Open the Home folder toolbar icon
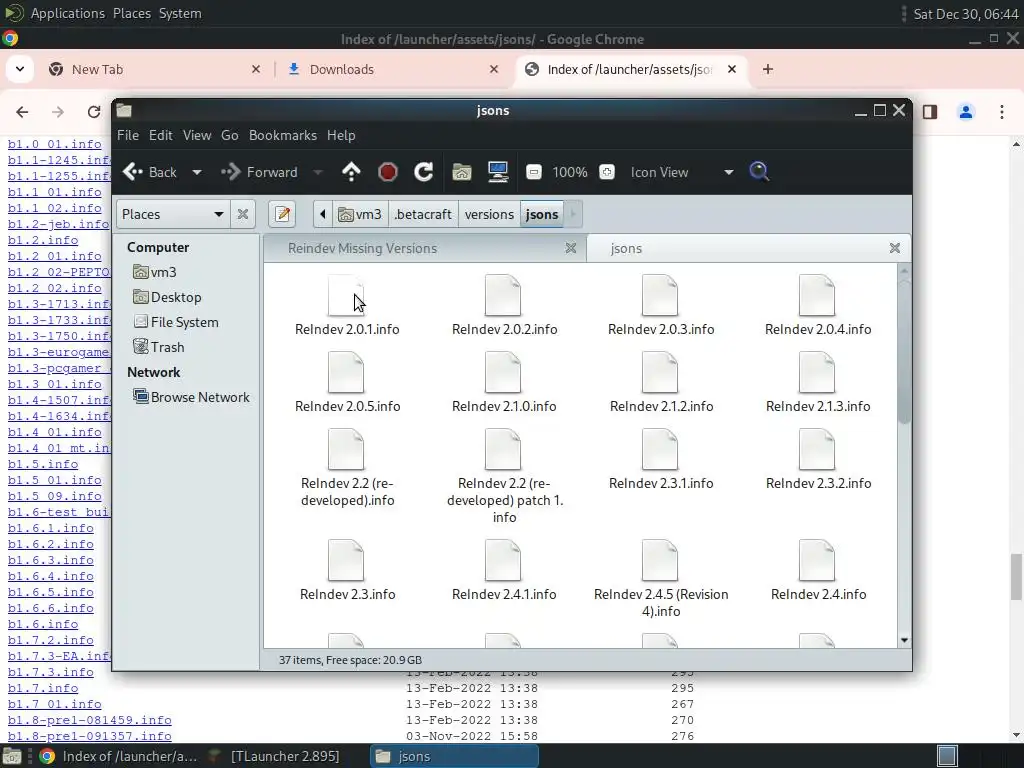 tap(462, 172)
